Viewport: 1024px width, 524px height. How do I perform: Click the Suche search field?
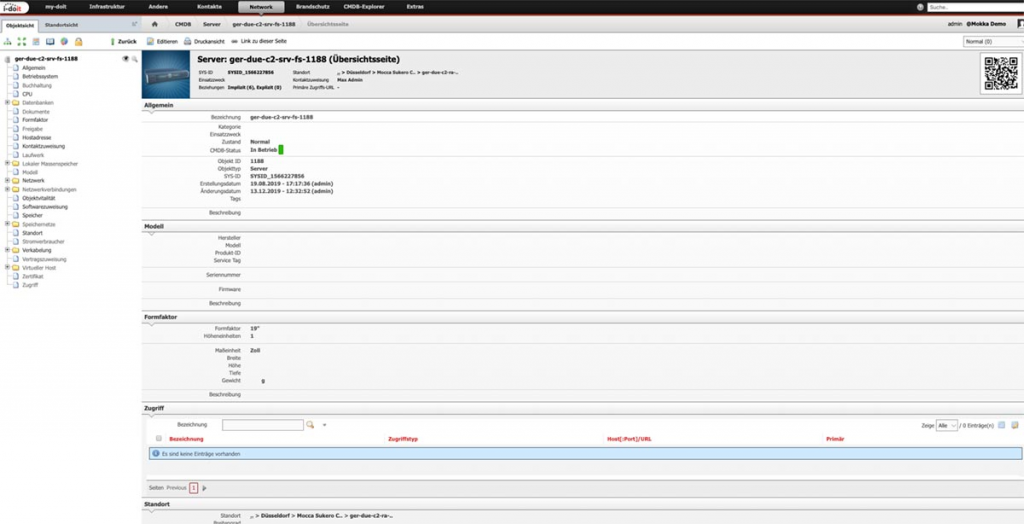pos(975,7)
